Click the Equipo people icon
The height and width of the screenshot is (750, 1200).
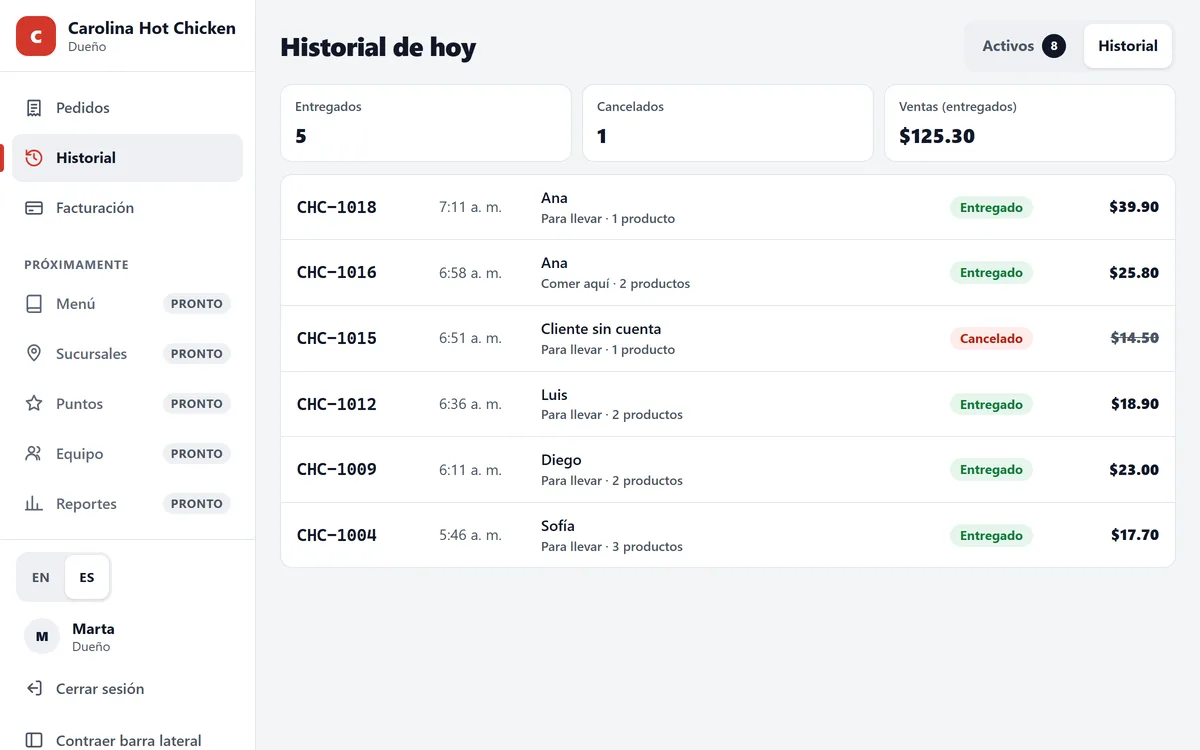point(34,454)
